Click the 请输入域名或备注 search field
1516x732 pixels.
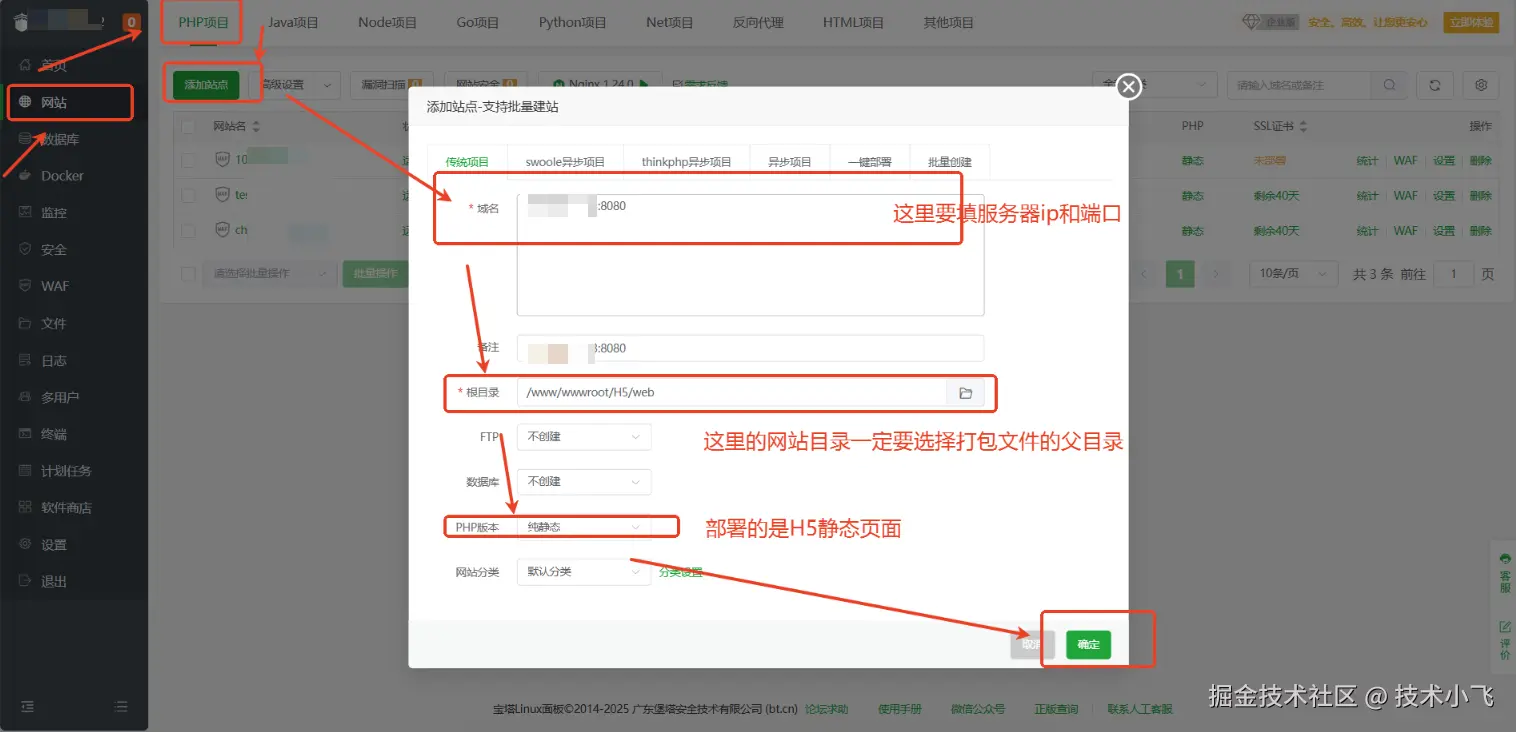[x=1300, y=85]
